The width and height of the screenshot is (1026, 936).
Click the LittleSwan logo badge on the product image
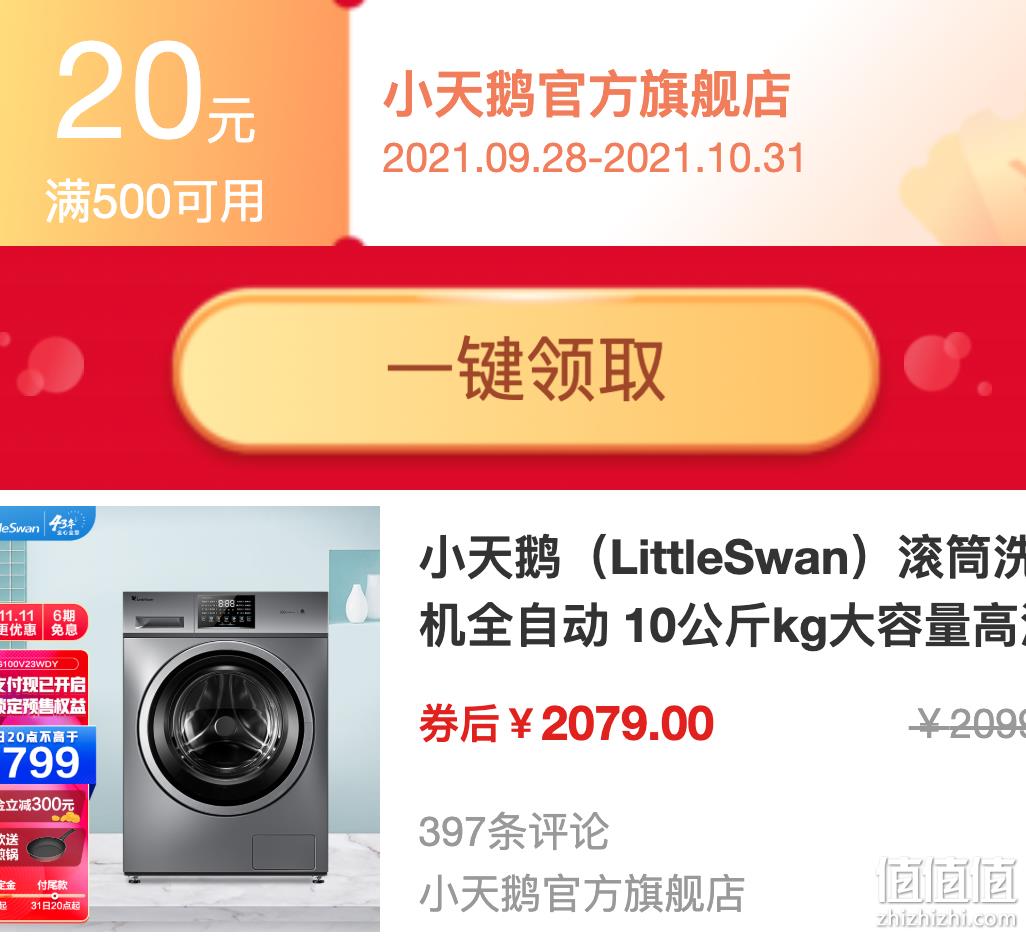(20, 527)
